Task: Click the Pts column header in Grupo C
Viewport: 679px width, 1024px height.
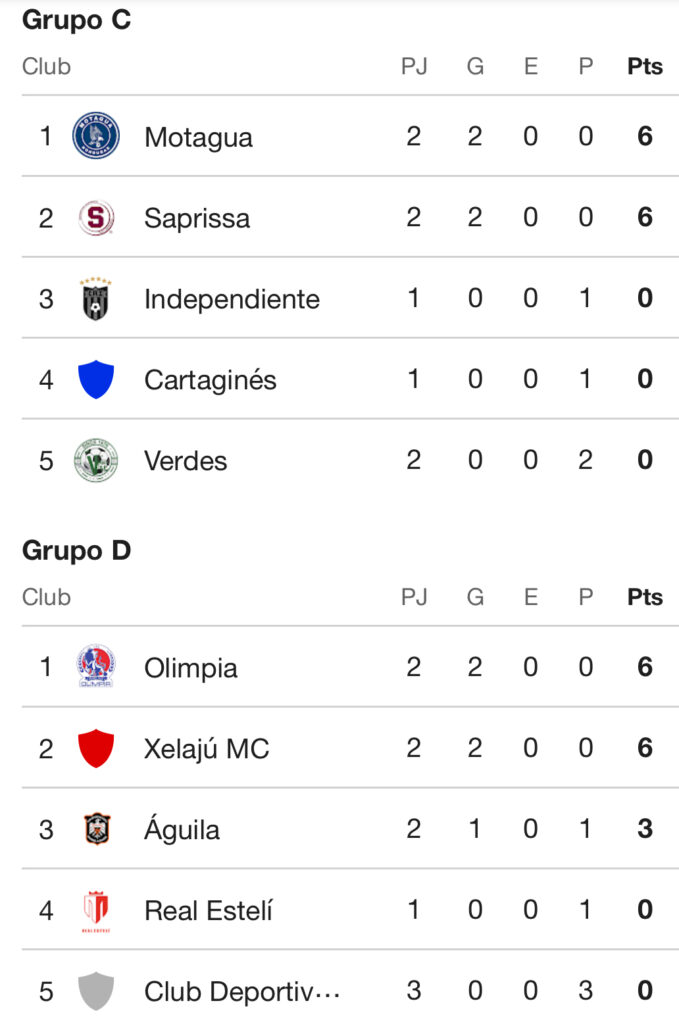Action: pos(645,67)
